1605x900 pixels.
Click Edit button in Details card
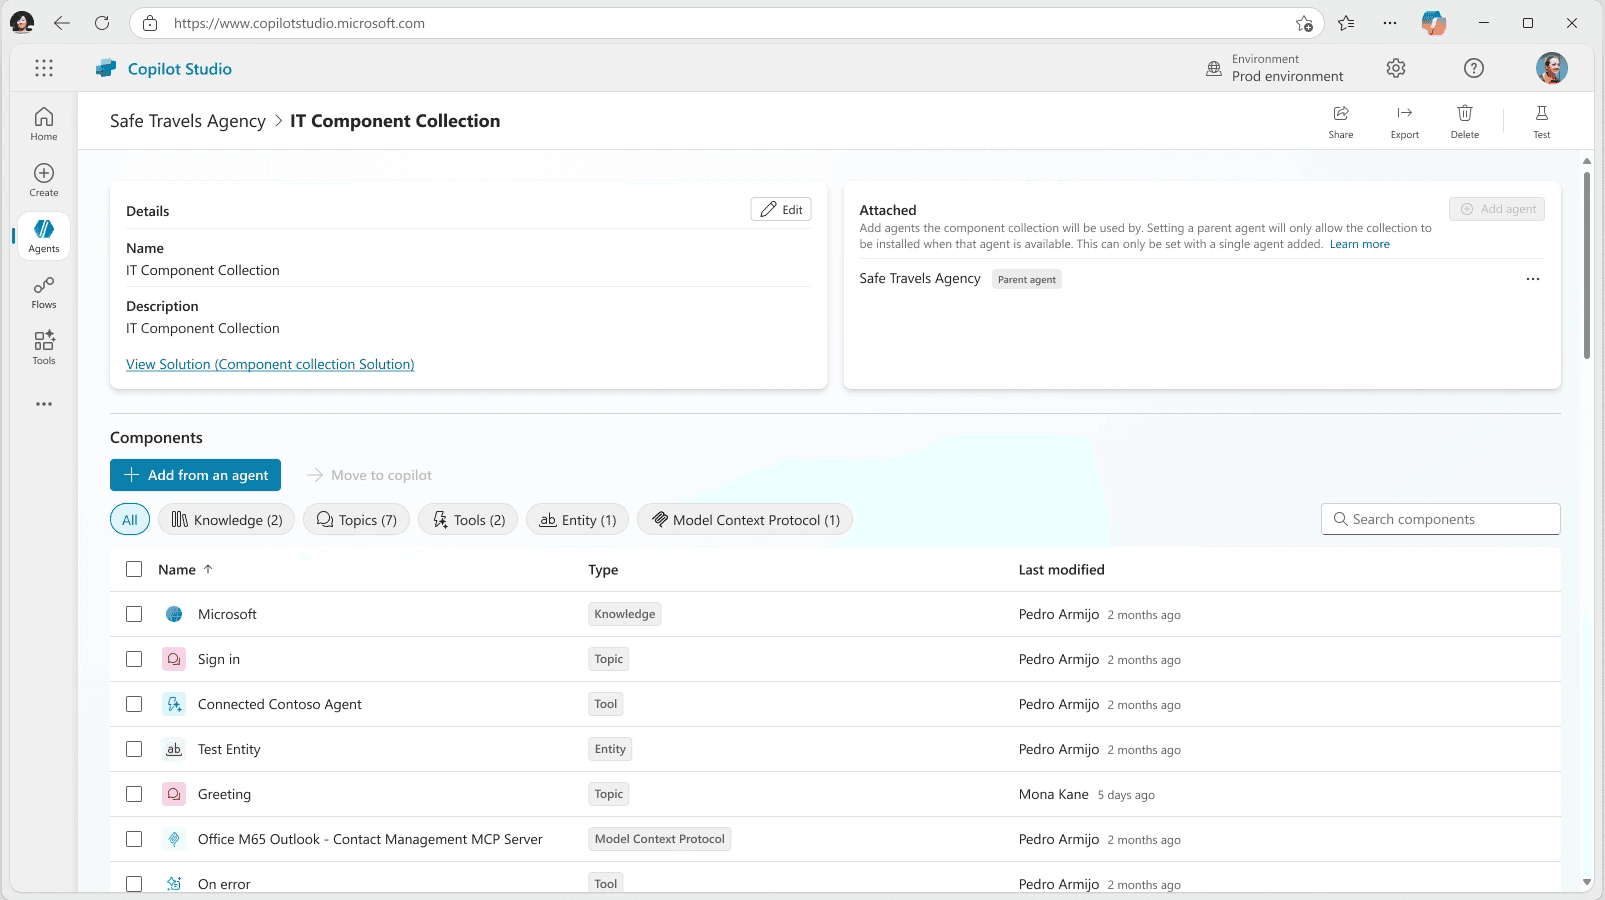coord(781,210)
